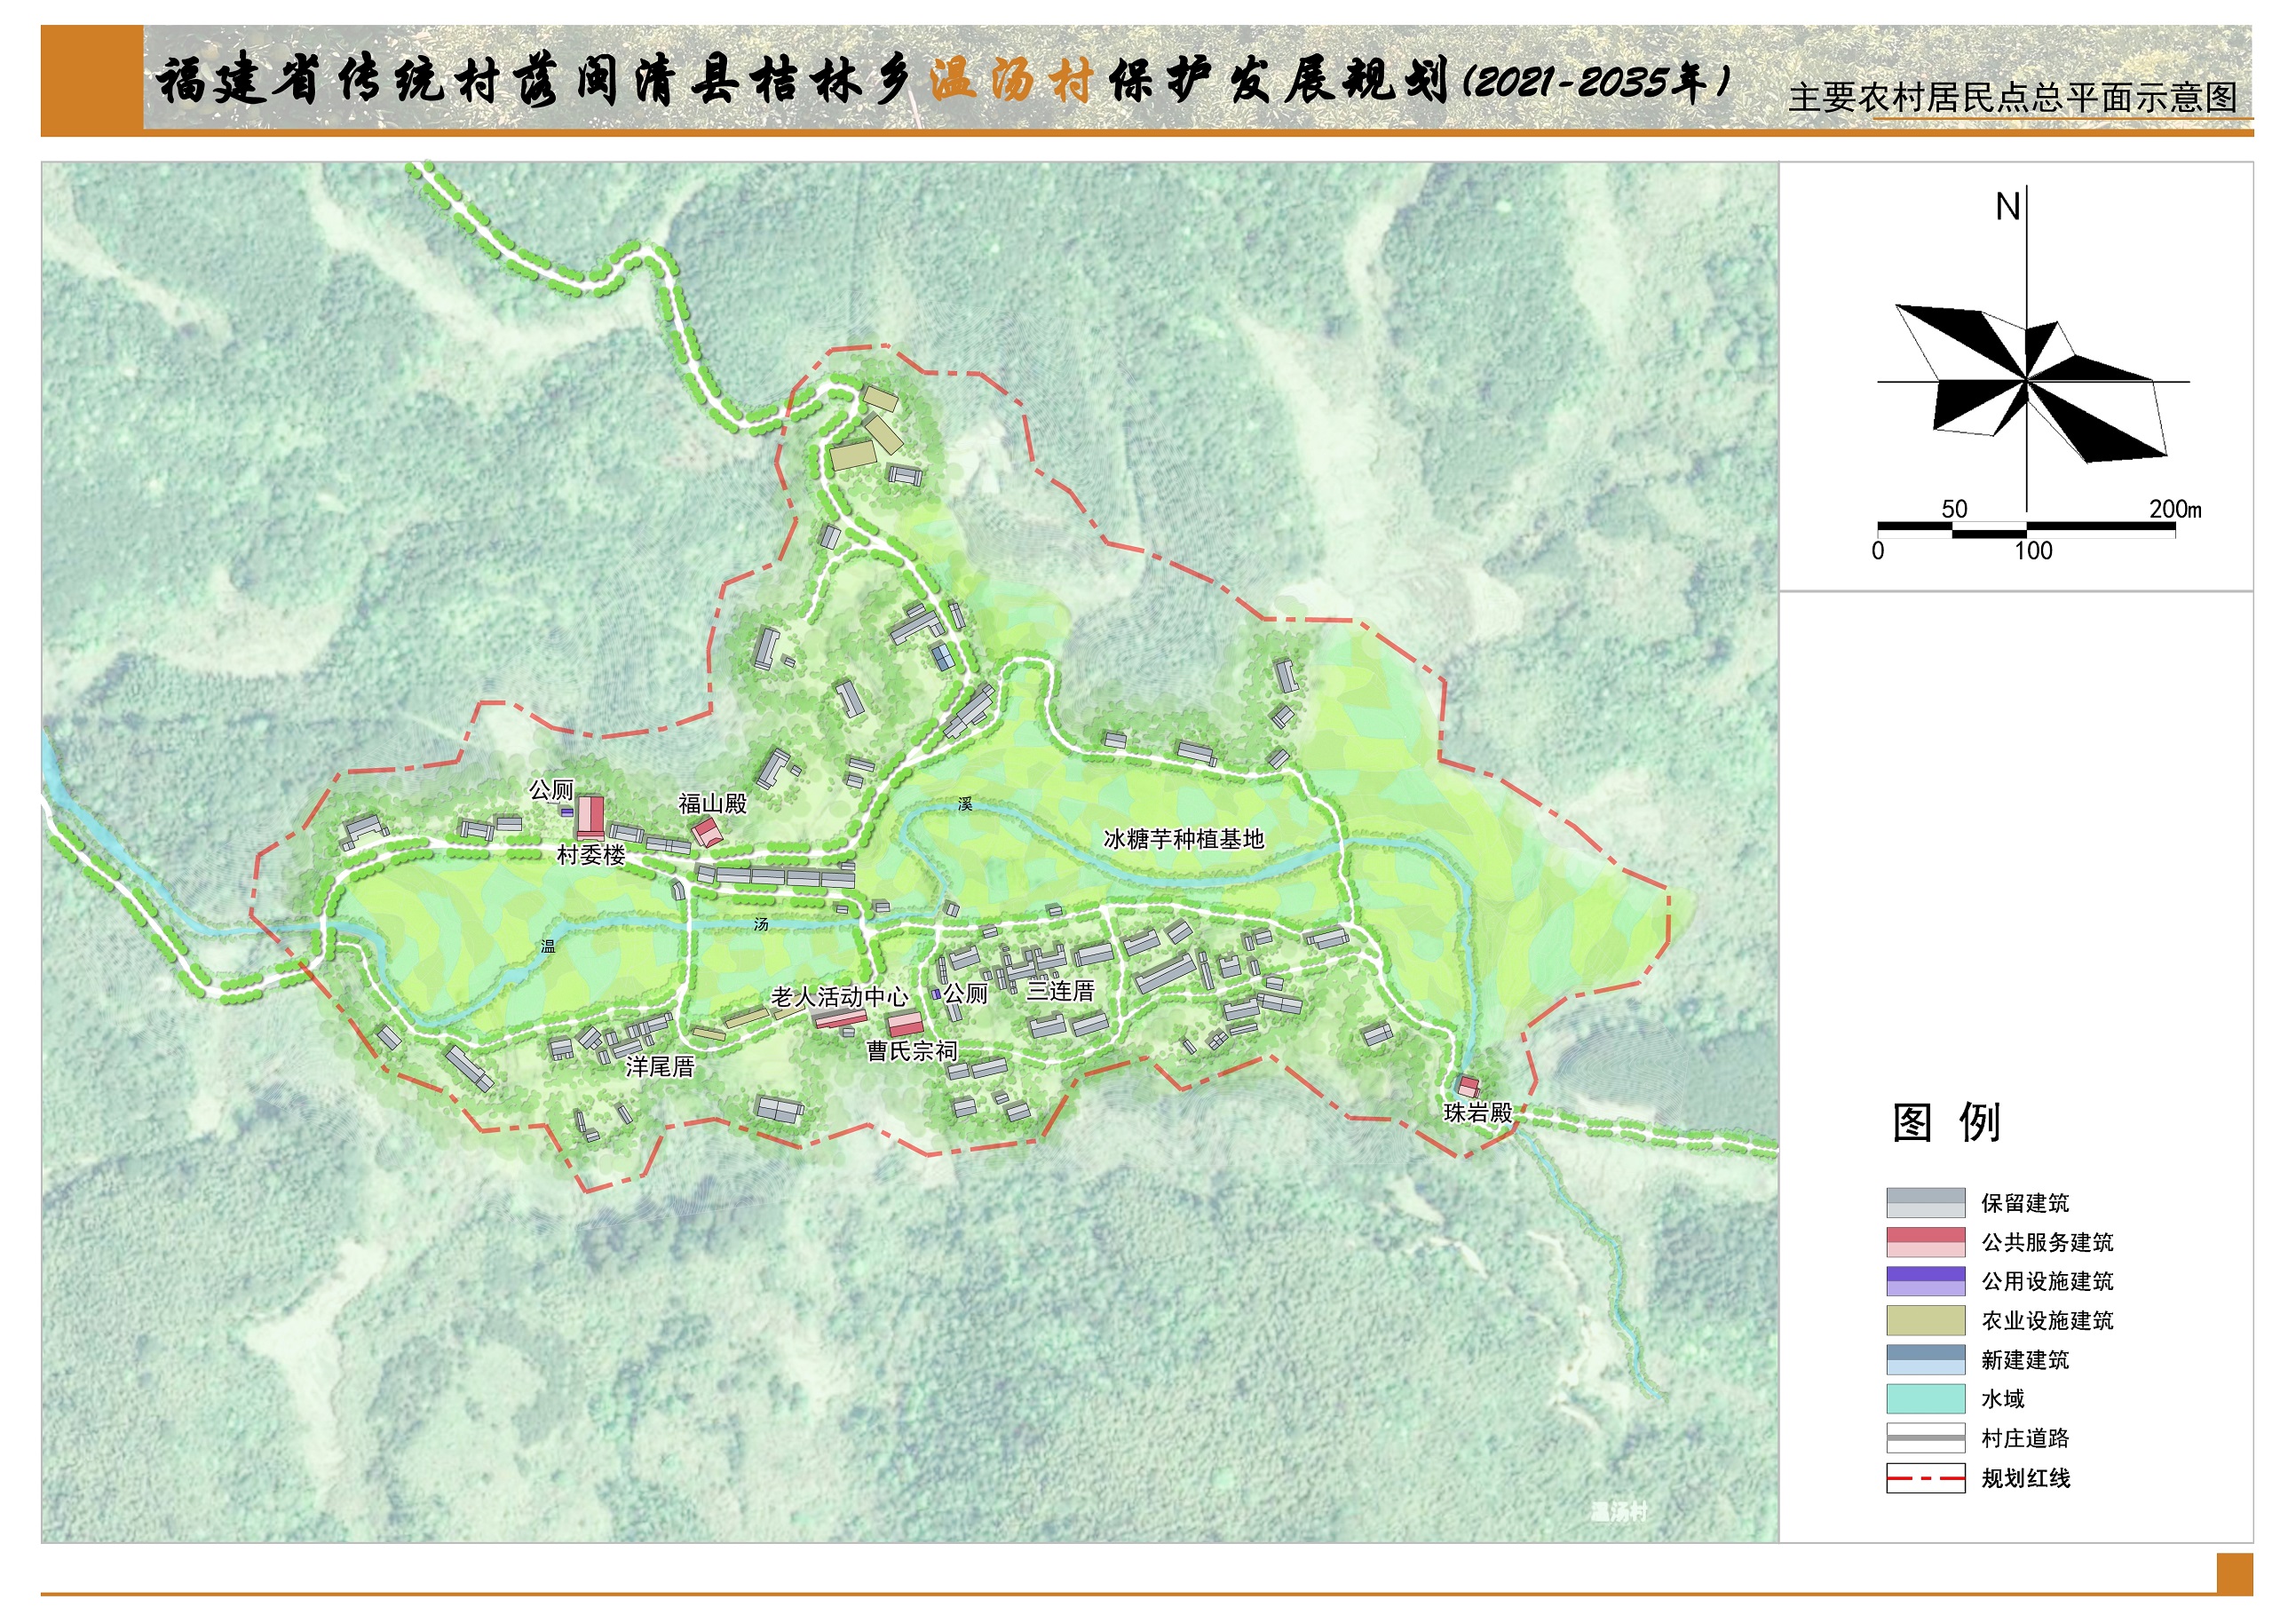Click the 水域 legend text

tap(2003, 1399)
